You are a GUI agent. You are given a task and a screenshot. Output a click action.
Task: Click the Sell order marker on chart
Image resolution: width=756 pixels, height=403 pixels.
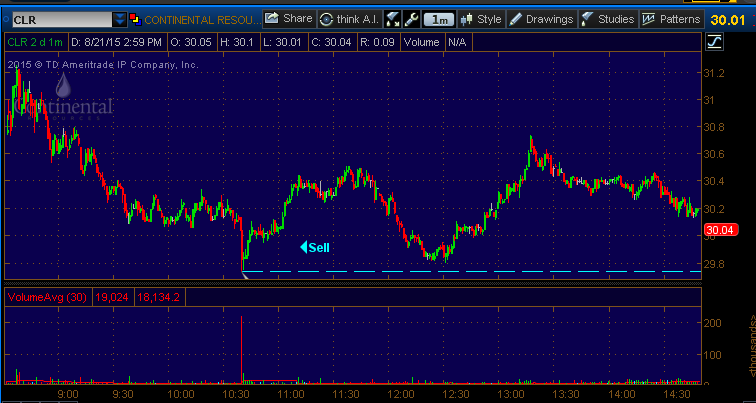[315, 247]
